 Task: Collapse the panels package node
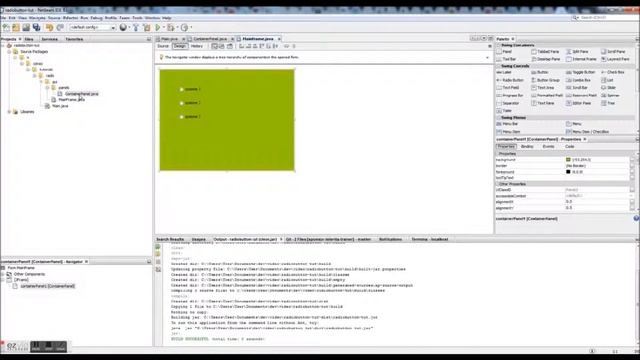[x=47, y=88]
